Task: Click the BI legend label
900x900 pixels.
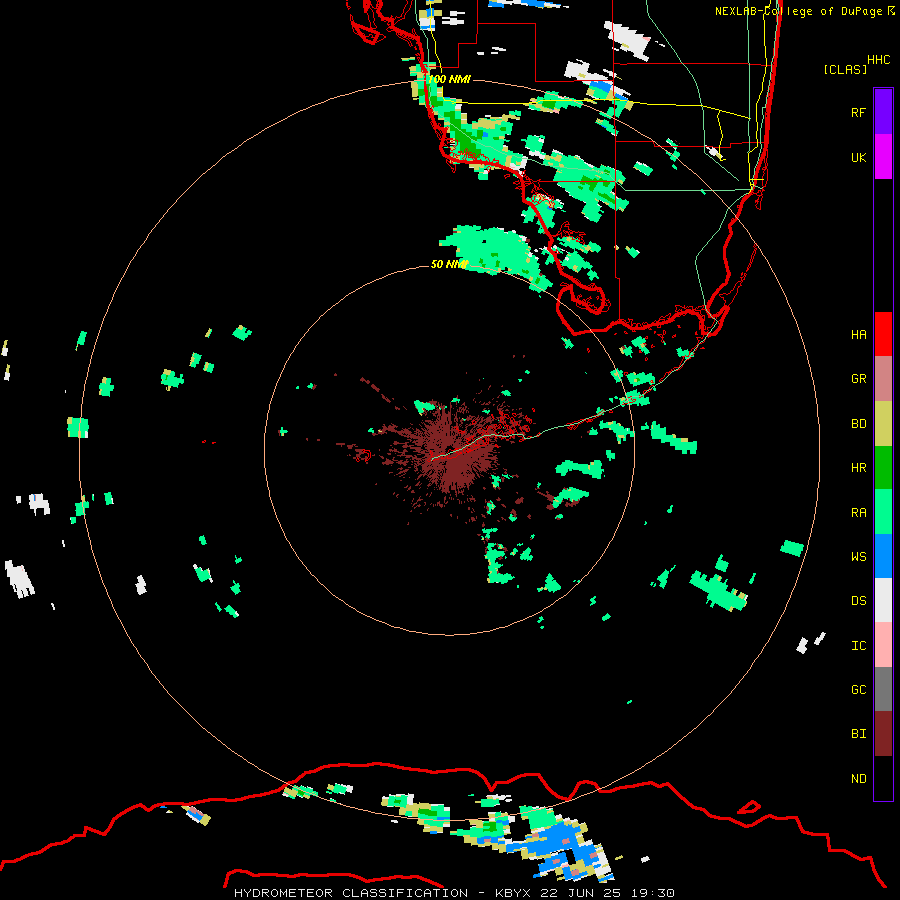Action: 858,734
